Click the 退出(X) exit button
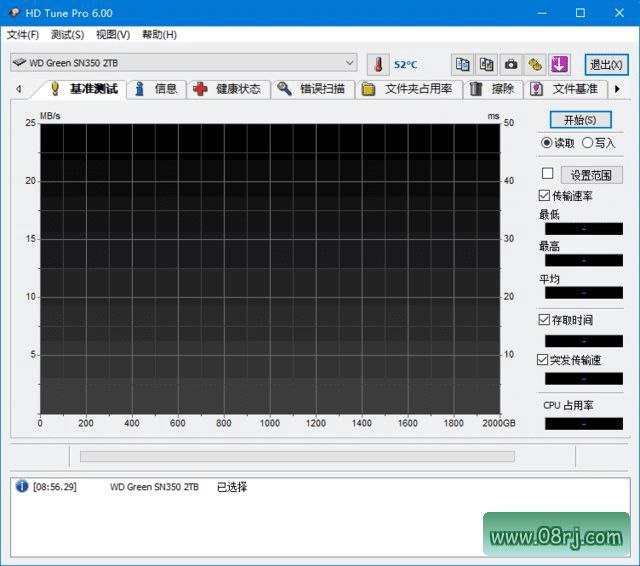 606,64
